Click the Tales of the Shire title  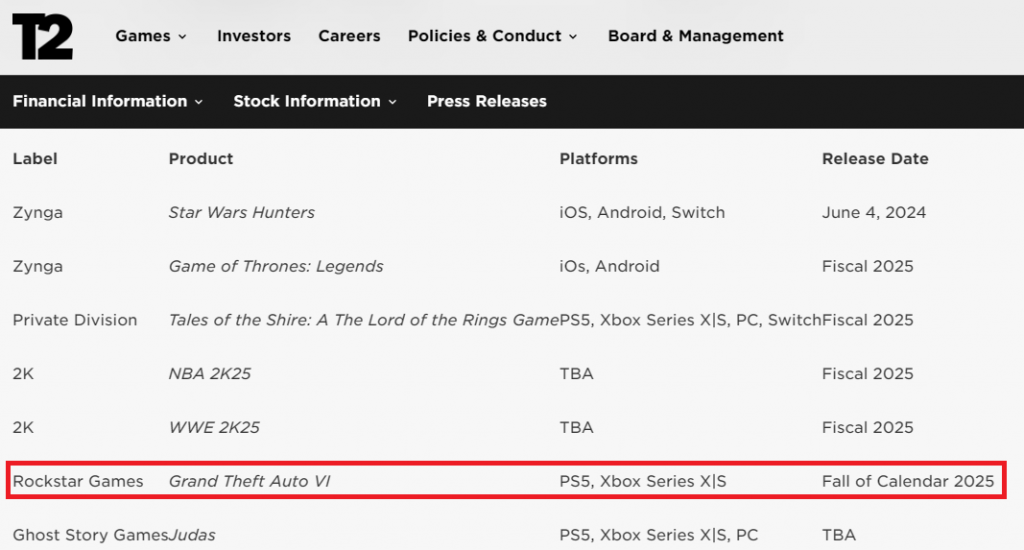point(363,320)
